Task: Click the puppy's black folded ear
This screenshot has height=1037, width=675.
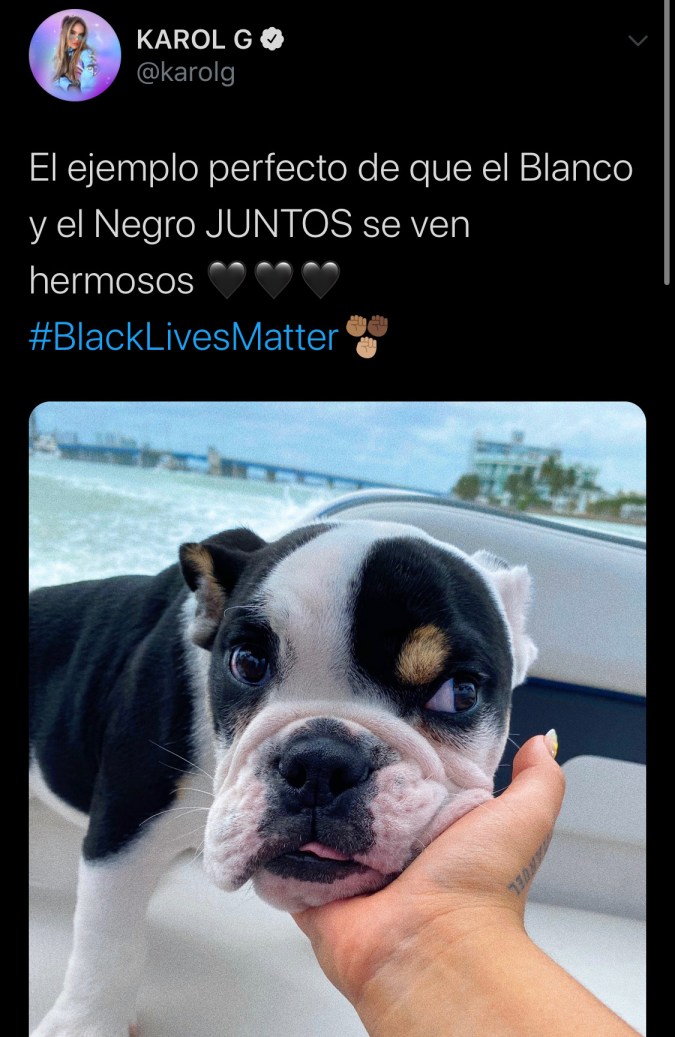Action: 213,574
